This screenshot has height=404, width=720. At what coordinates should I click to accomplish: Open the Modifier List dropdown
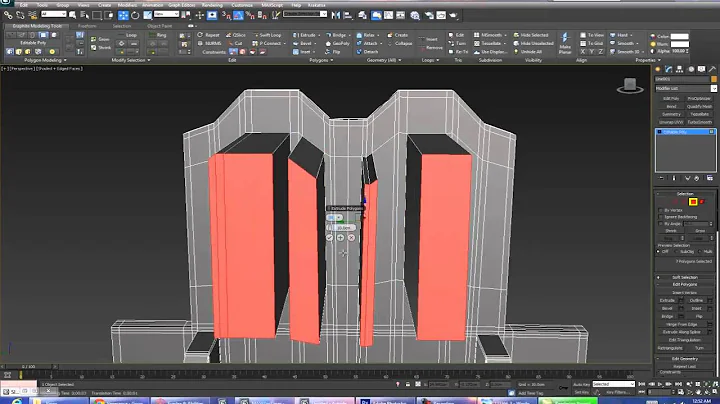pyautogui.click(x=714, y=88)
